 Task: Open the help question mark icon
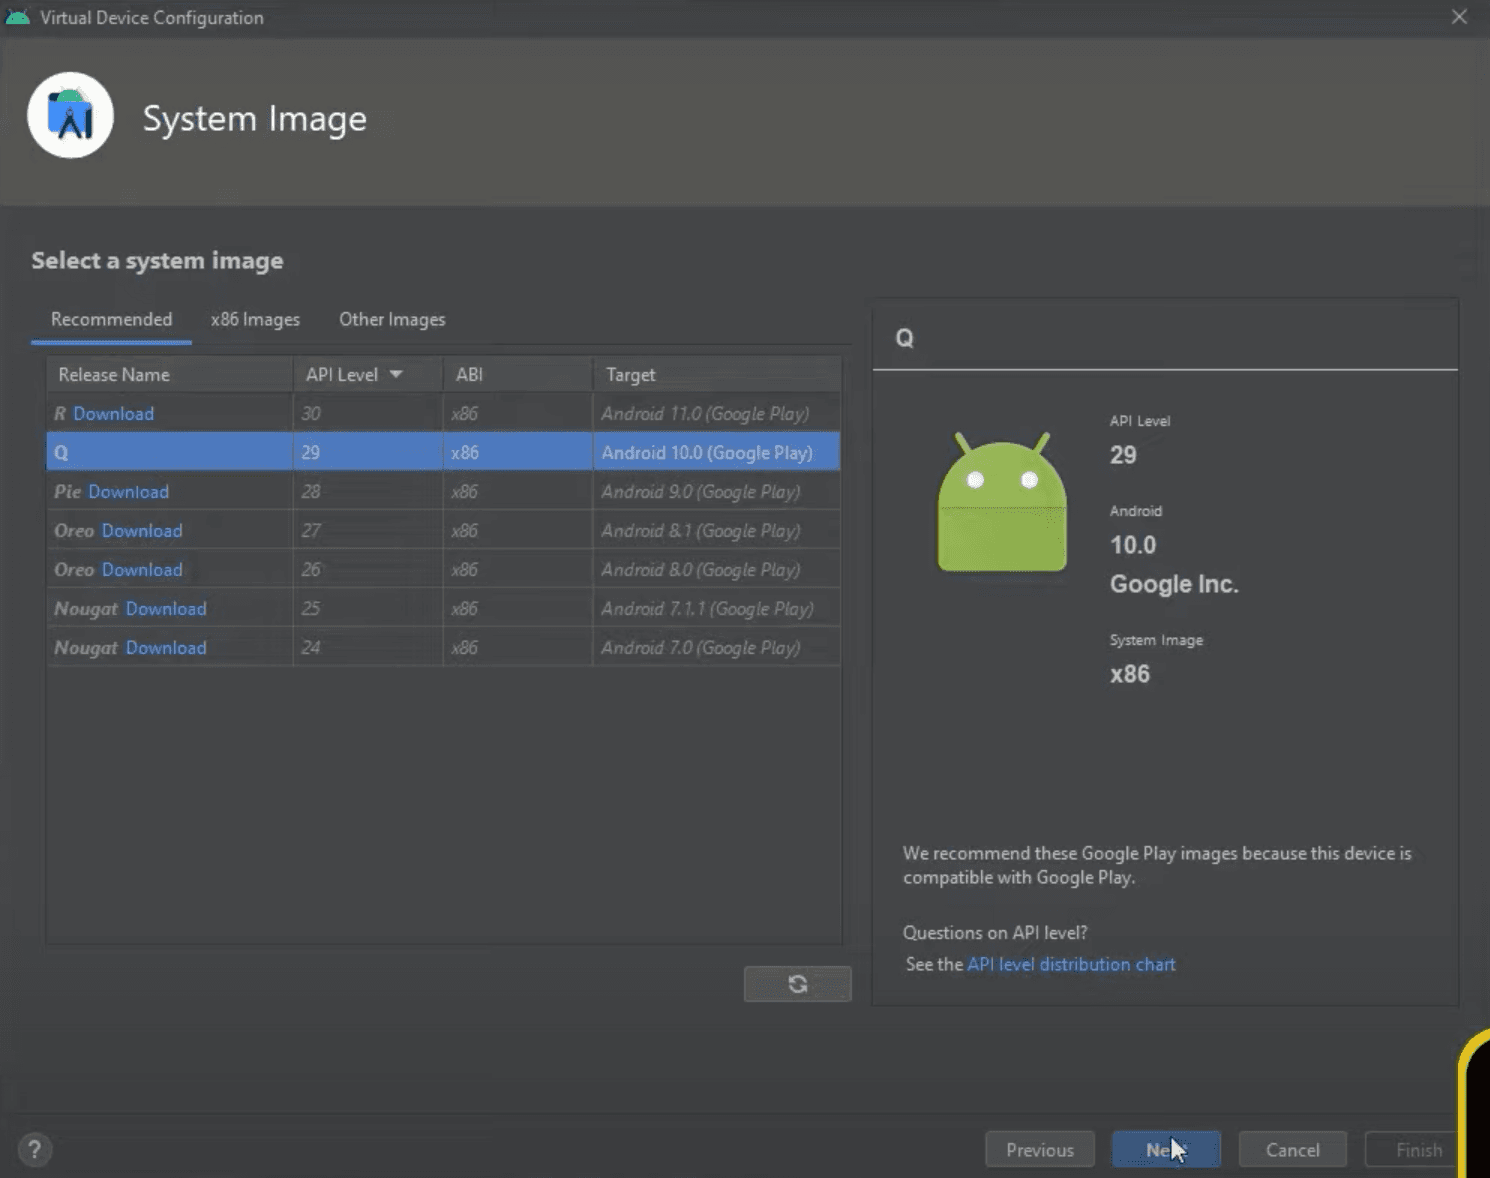click(x=34, y=1149)
